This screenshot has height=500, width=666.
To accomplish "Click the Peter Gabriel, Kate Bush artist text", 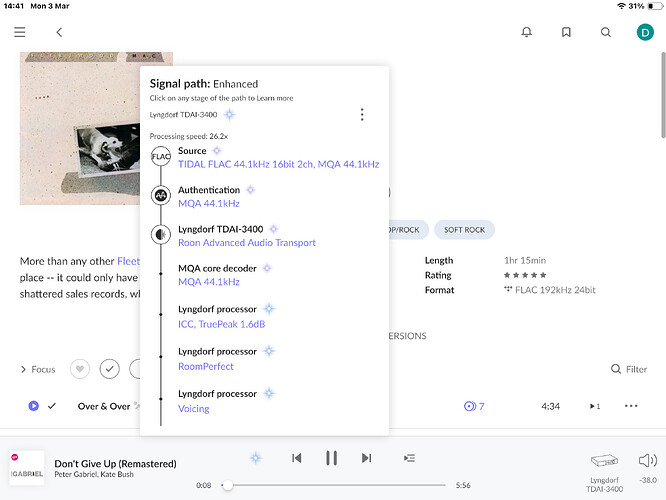I will [94, 475].
